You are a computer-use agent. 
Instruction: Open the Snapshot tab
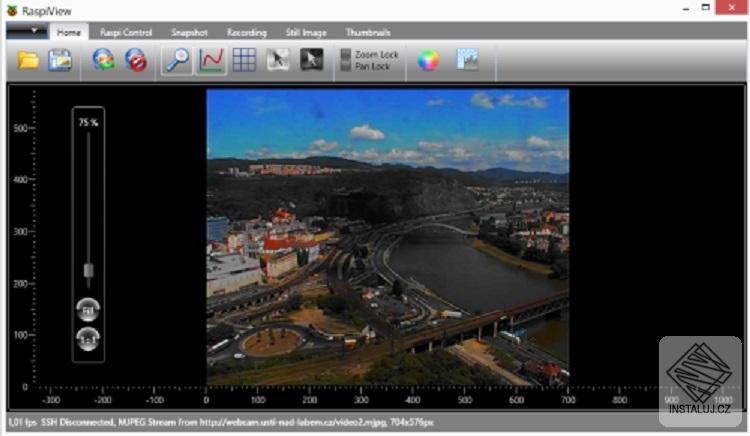(x=189, y=33)
